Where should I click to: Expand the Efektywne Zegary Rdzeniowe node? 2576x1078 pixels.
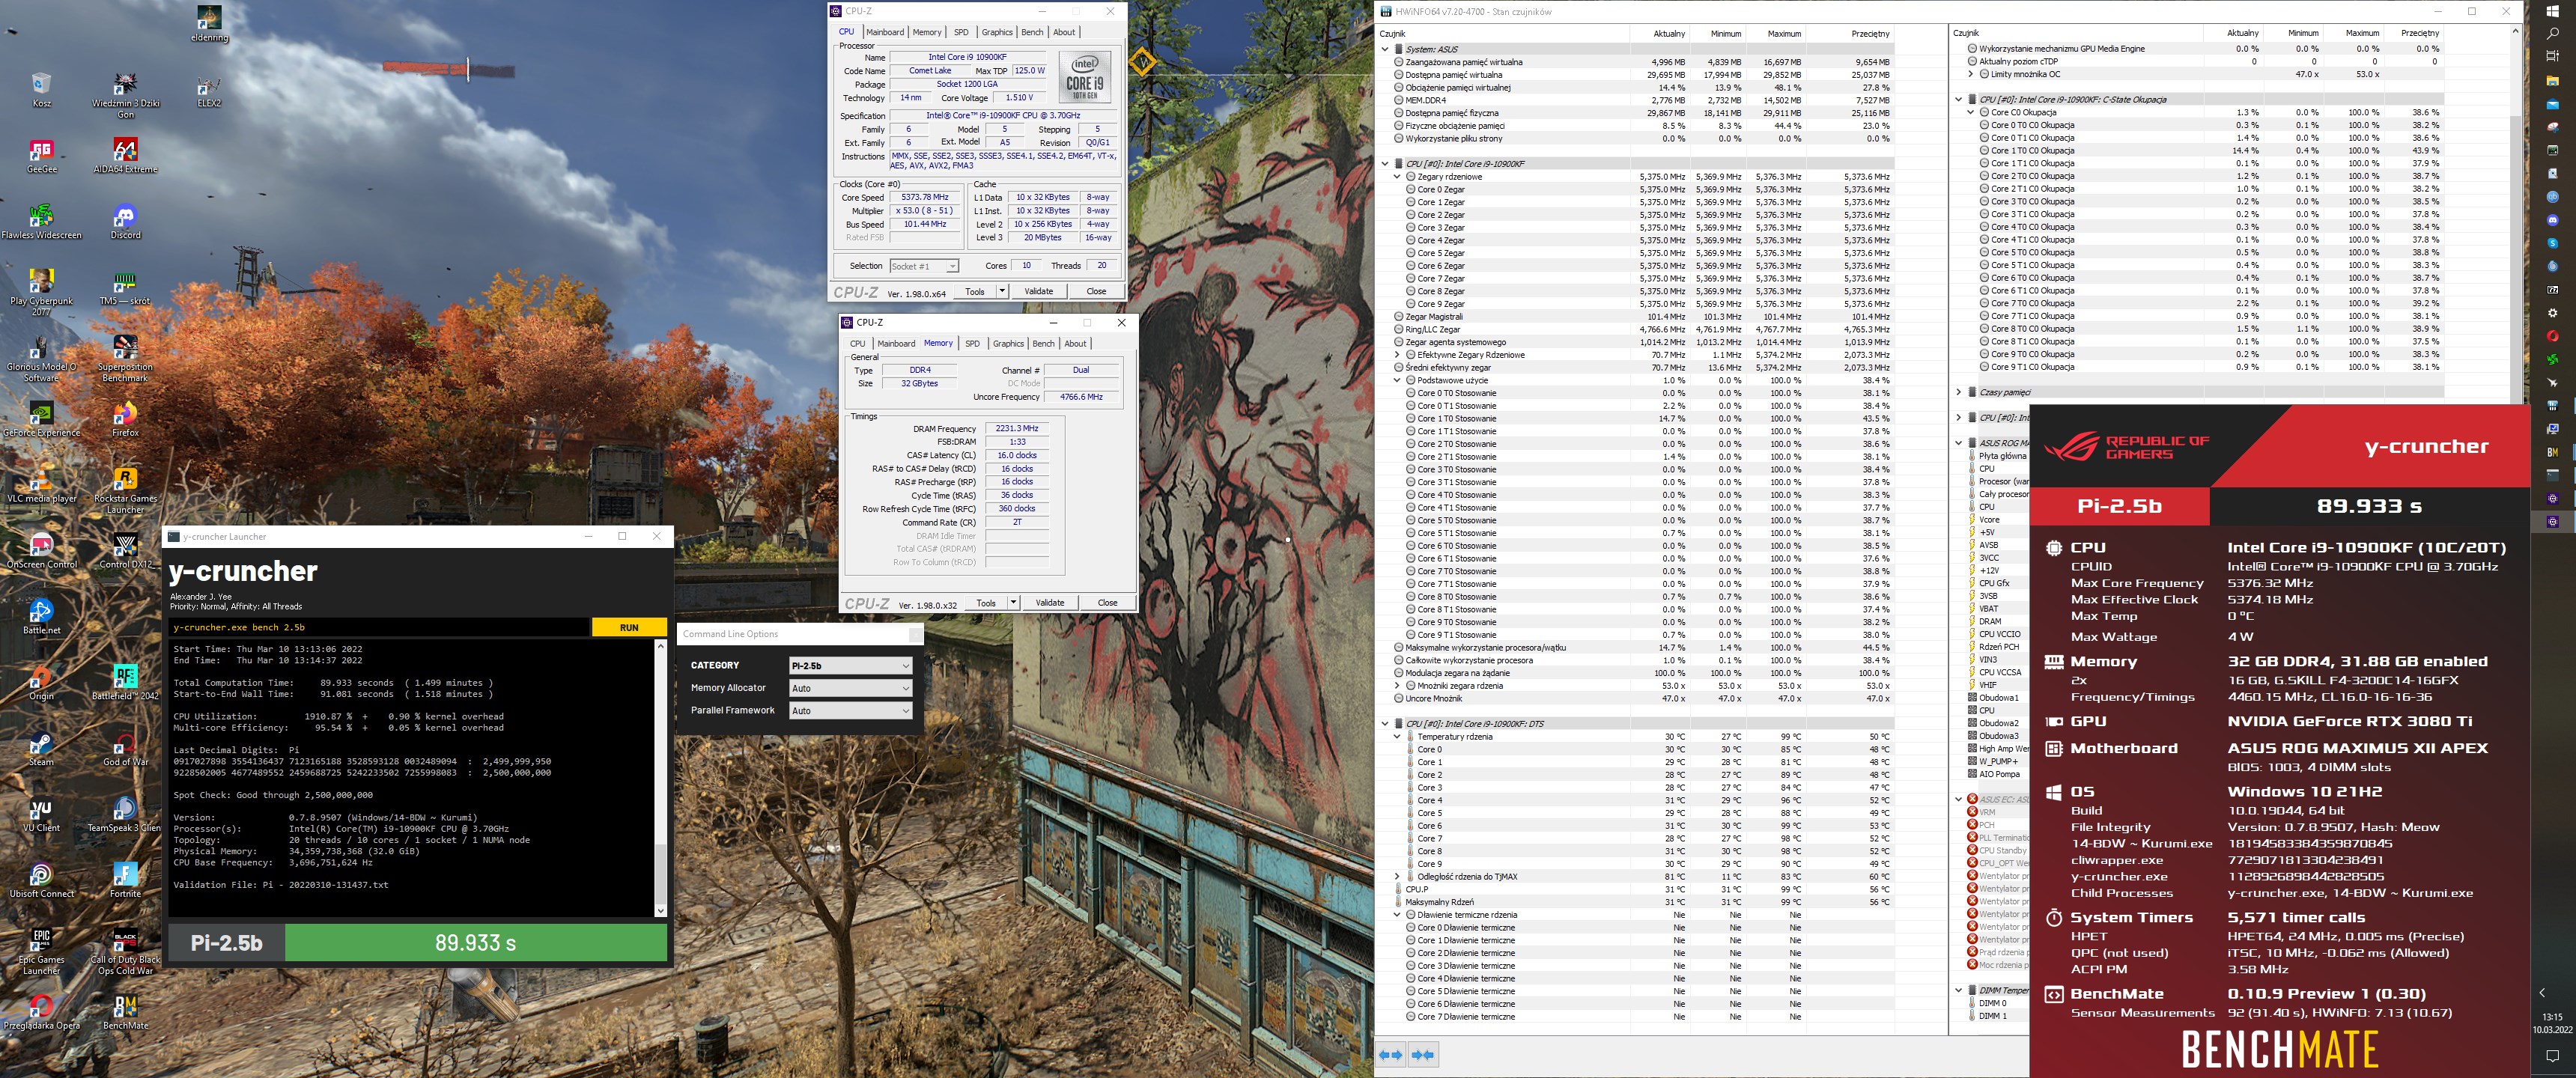(x=1397, y=355)
